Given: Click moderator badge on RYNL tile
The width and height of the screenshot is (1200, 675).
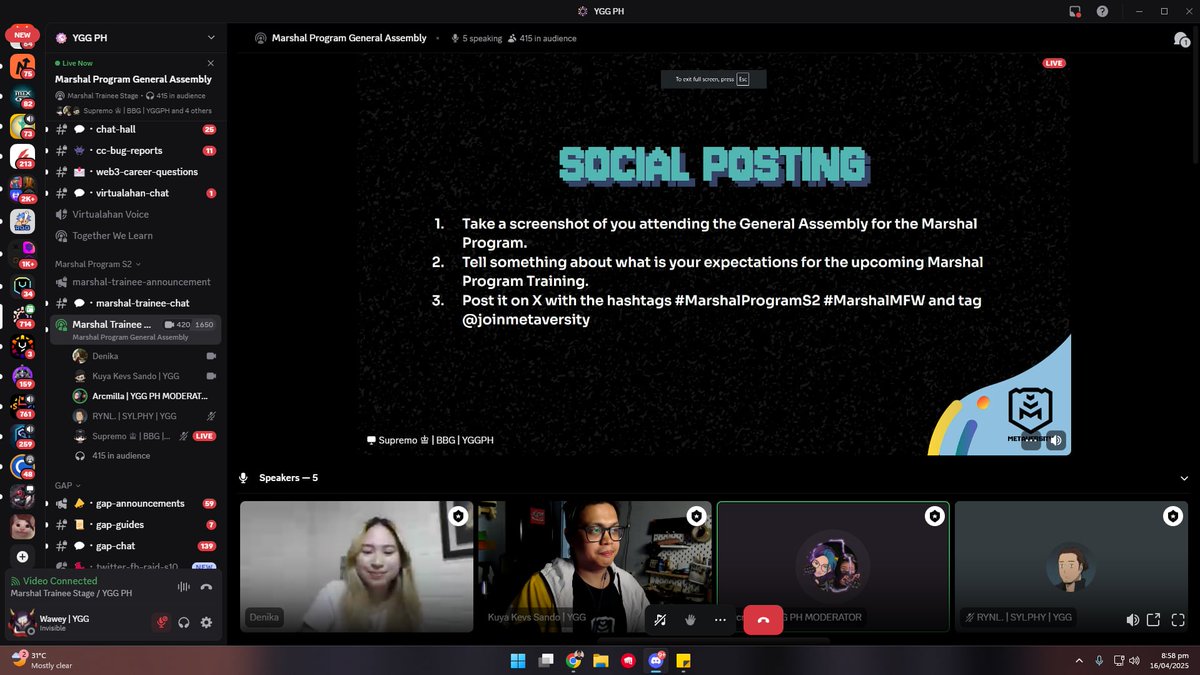Looking at the screenshot, I should 1173,516.
